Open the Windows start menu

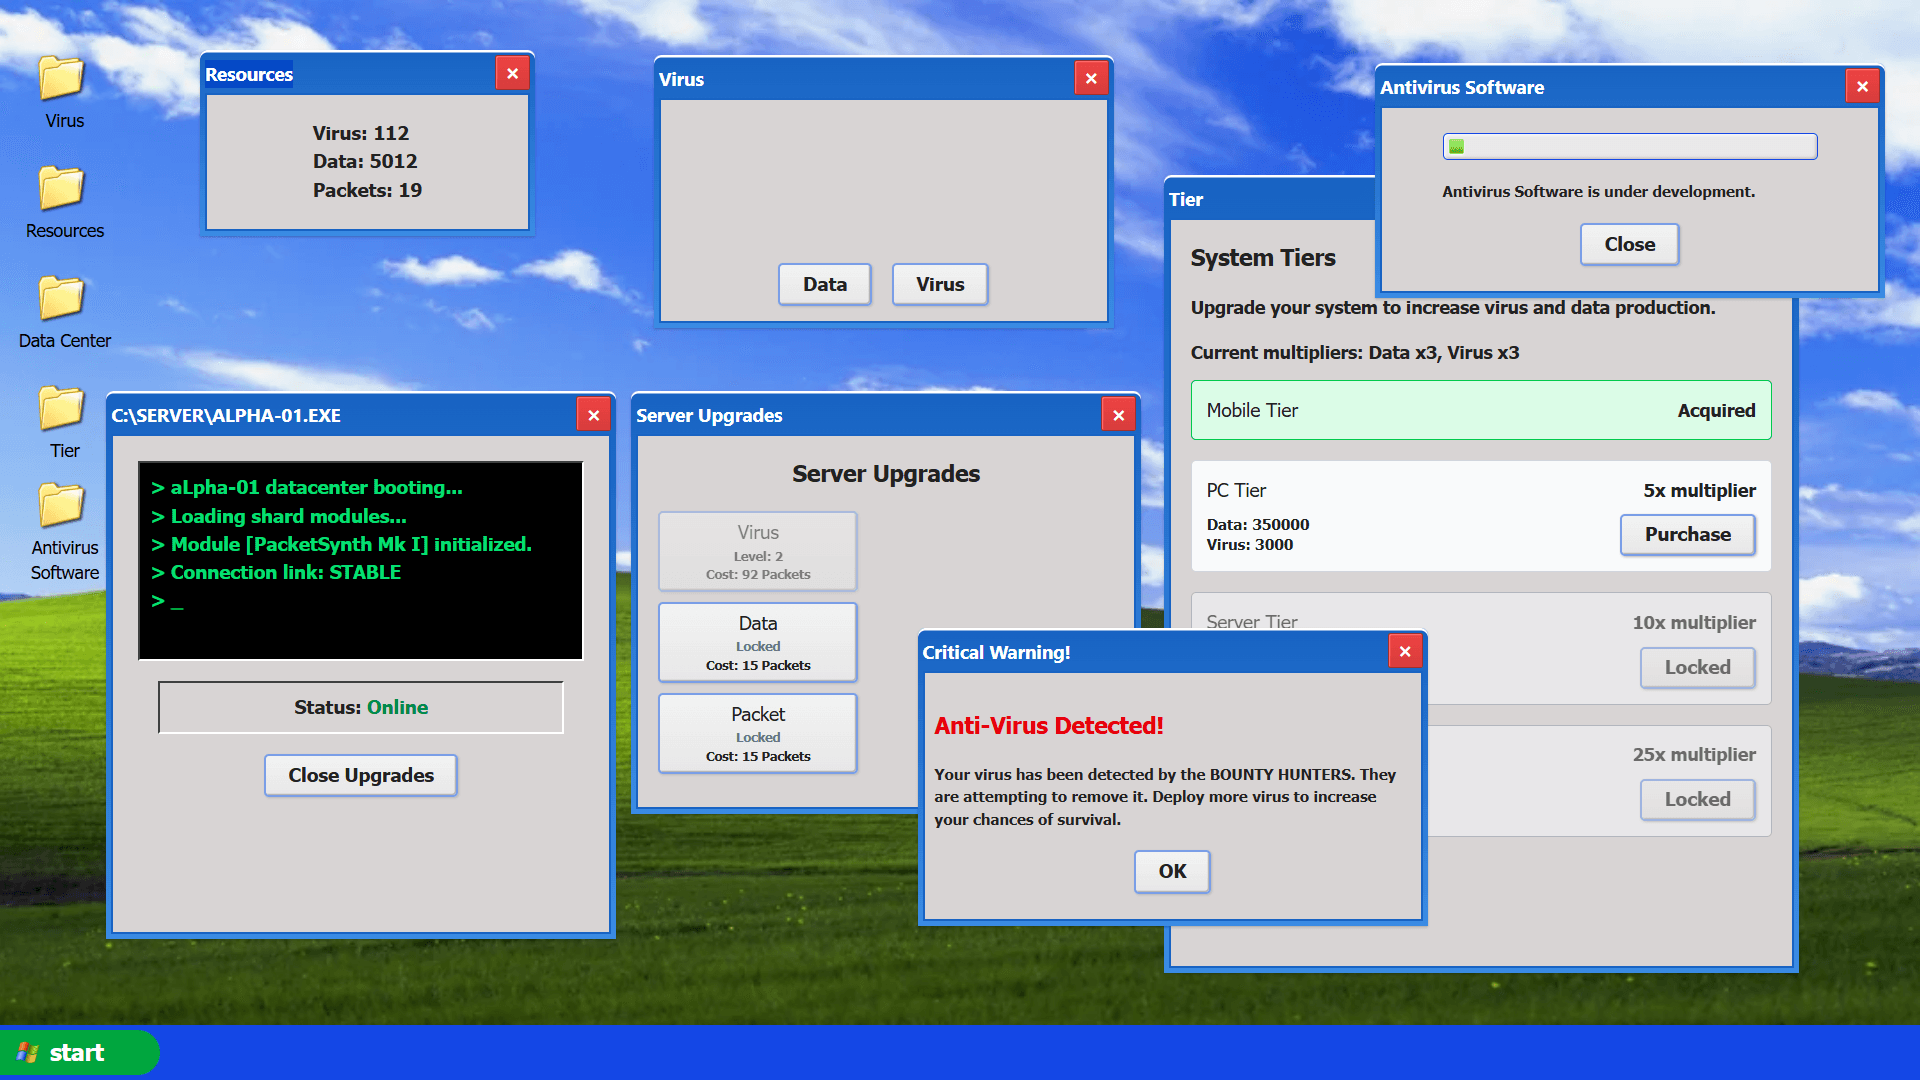pyautogui.click(x=78, y=1052)
